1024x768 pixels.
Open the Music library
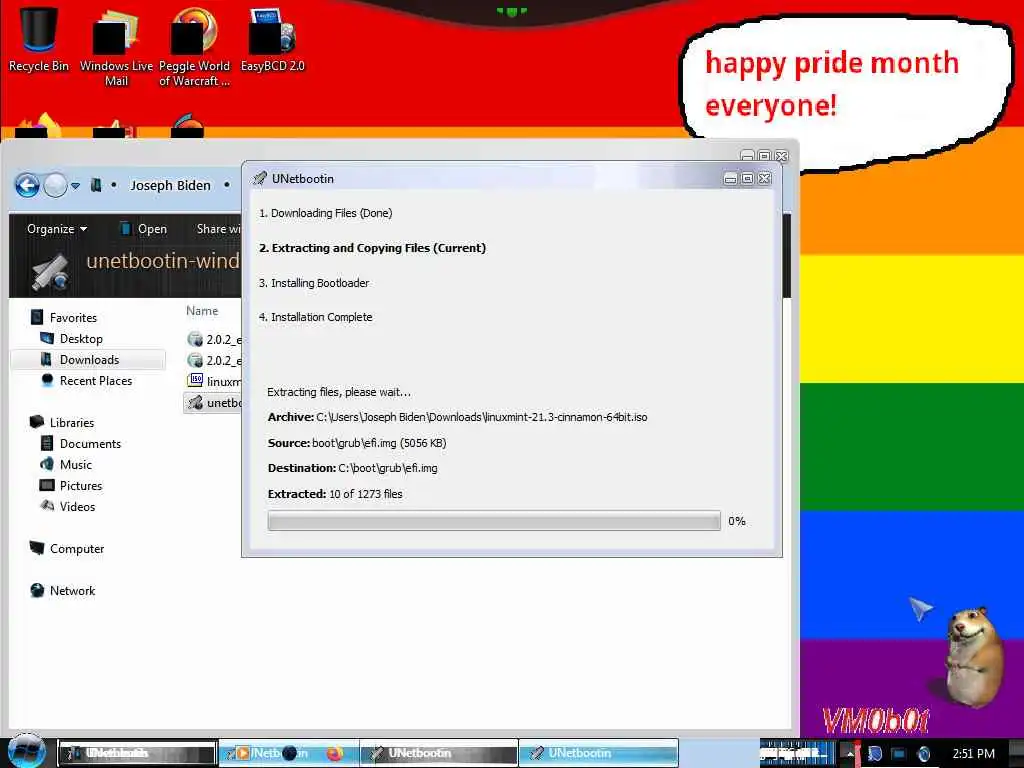(x=66, y=464)
